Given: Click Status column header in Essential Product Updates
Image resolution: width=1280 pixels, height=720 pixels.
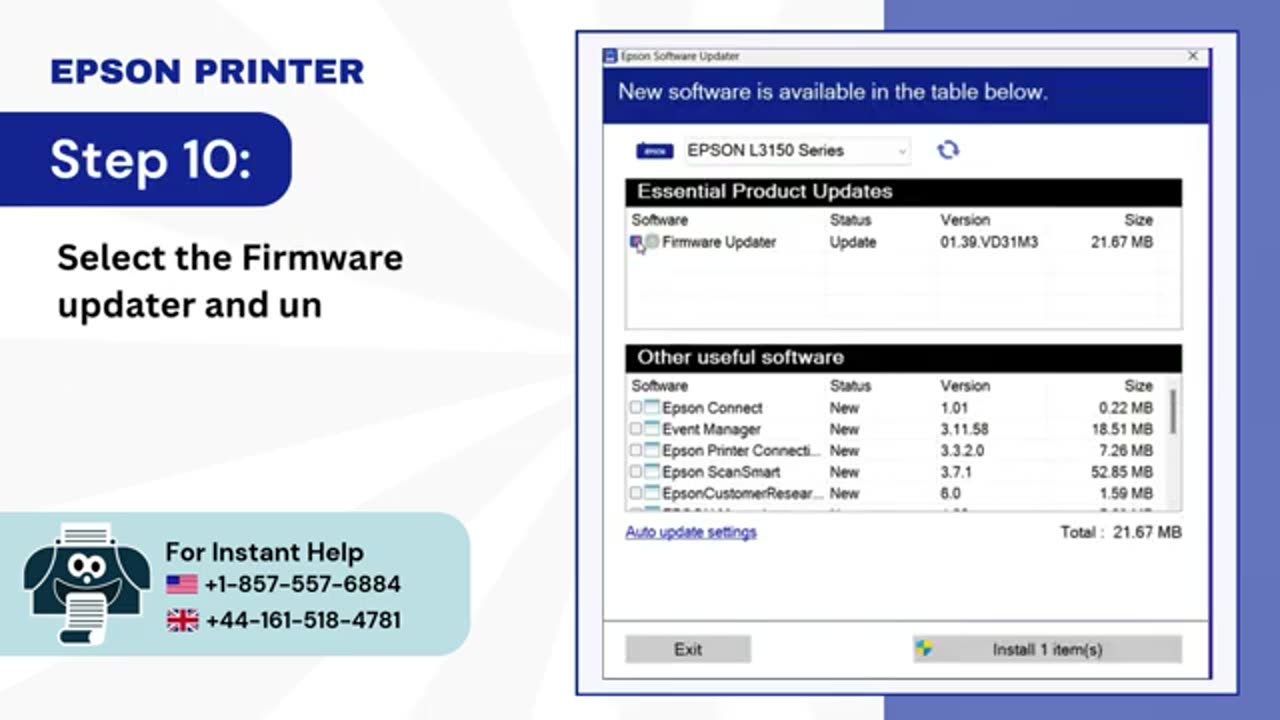Looking at the screenshot, I should [850, 220].
